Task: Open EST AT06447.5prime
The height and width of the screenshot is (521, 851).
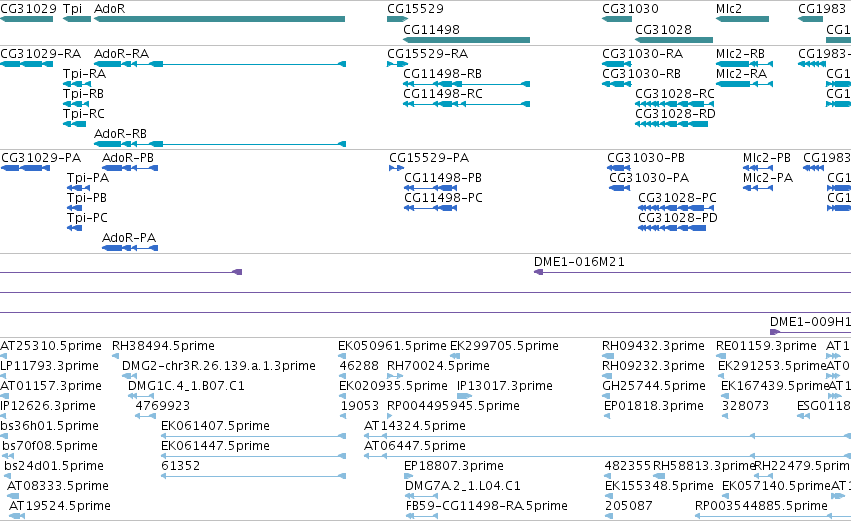Action: (607, 456)
